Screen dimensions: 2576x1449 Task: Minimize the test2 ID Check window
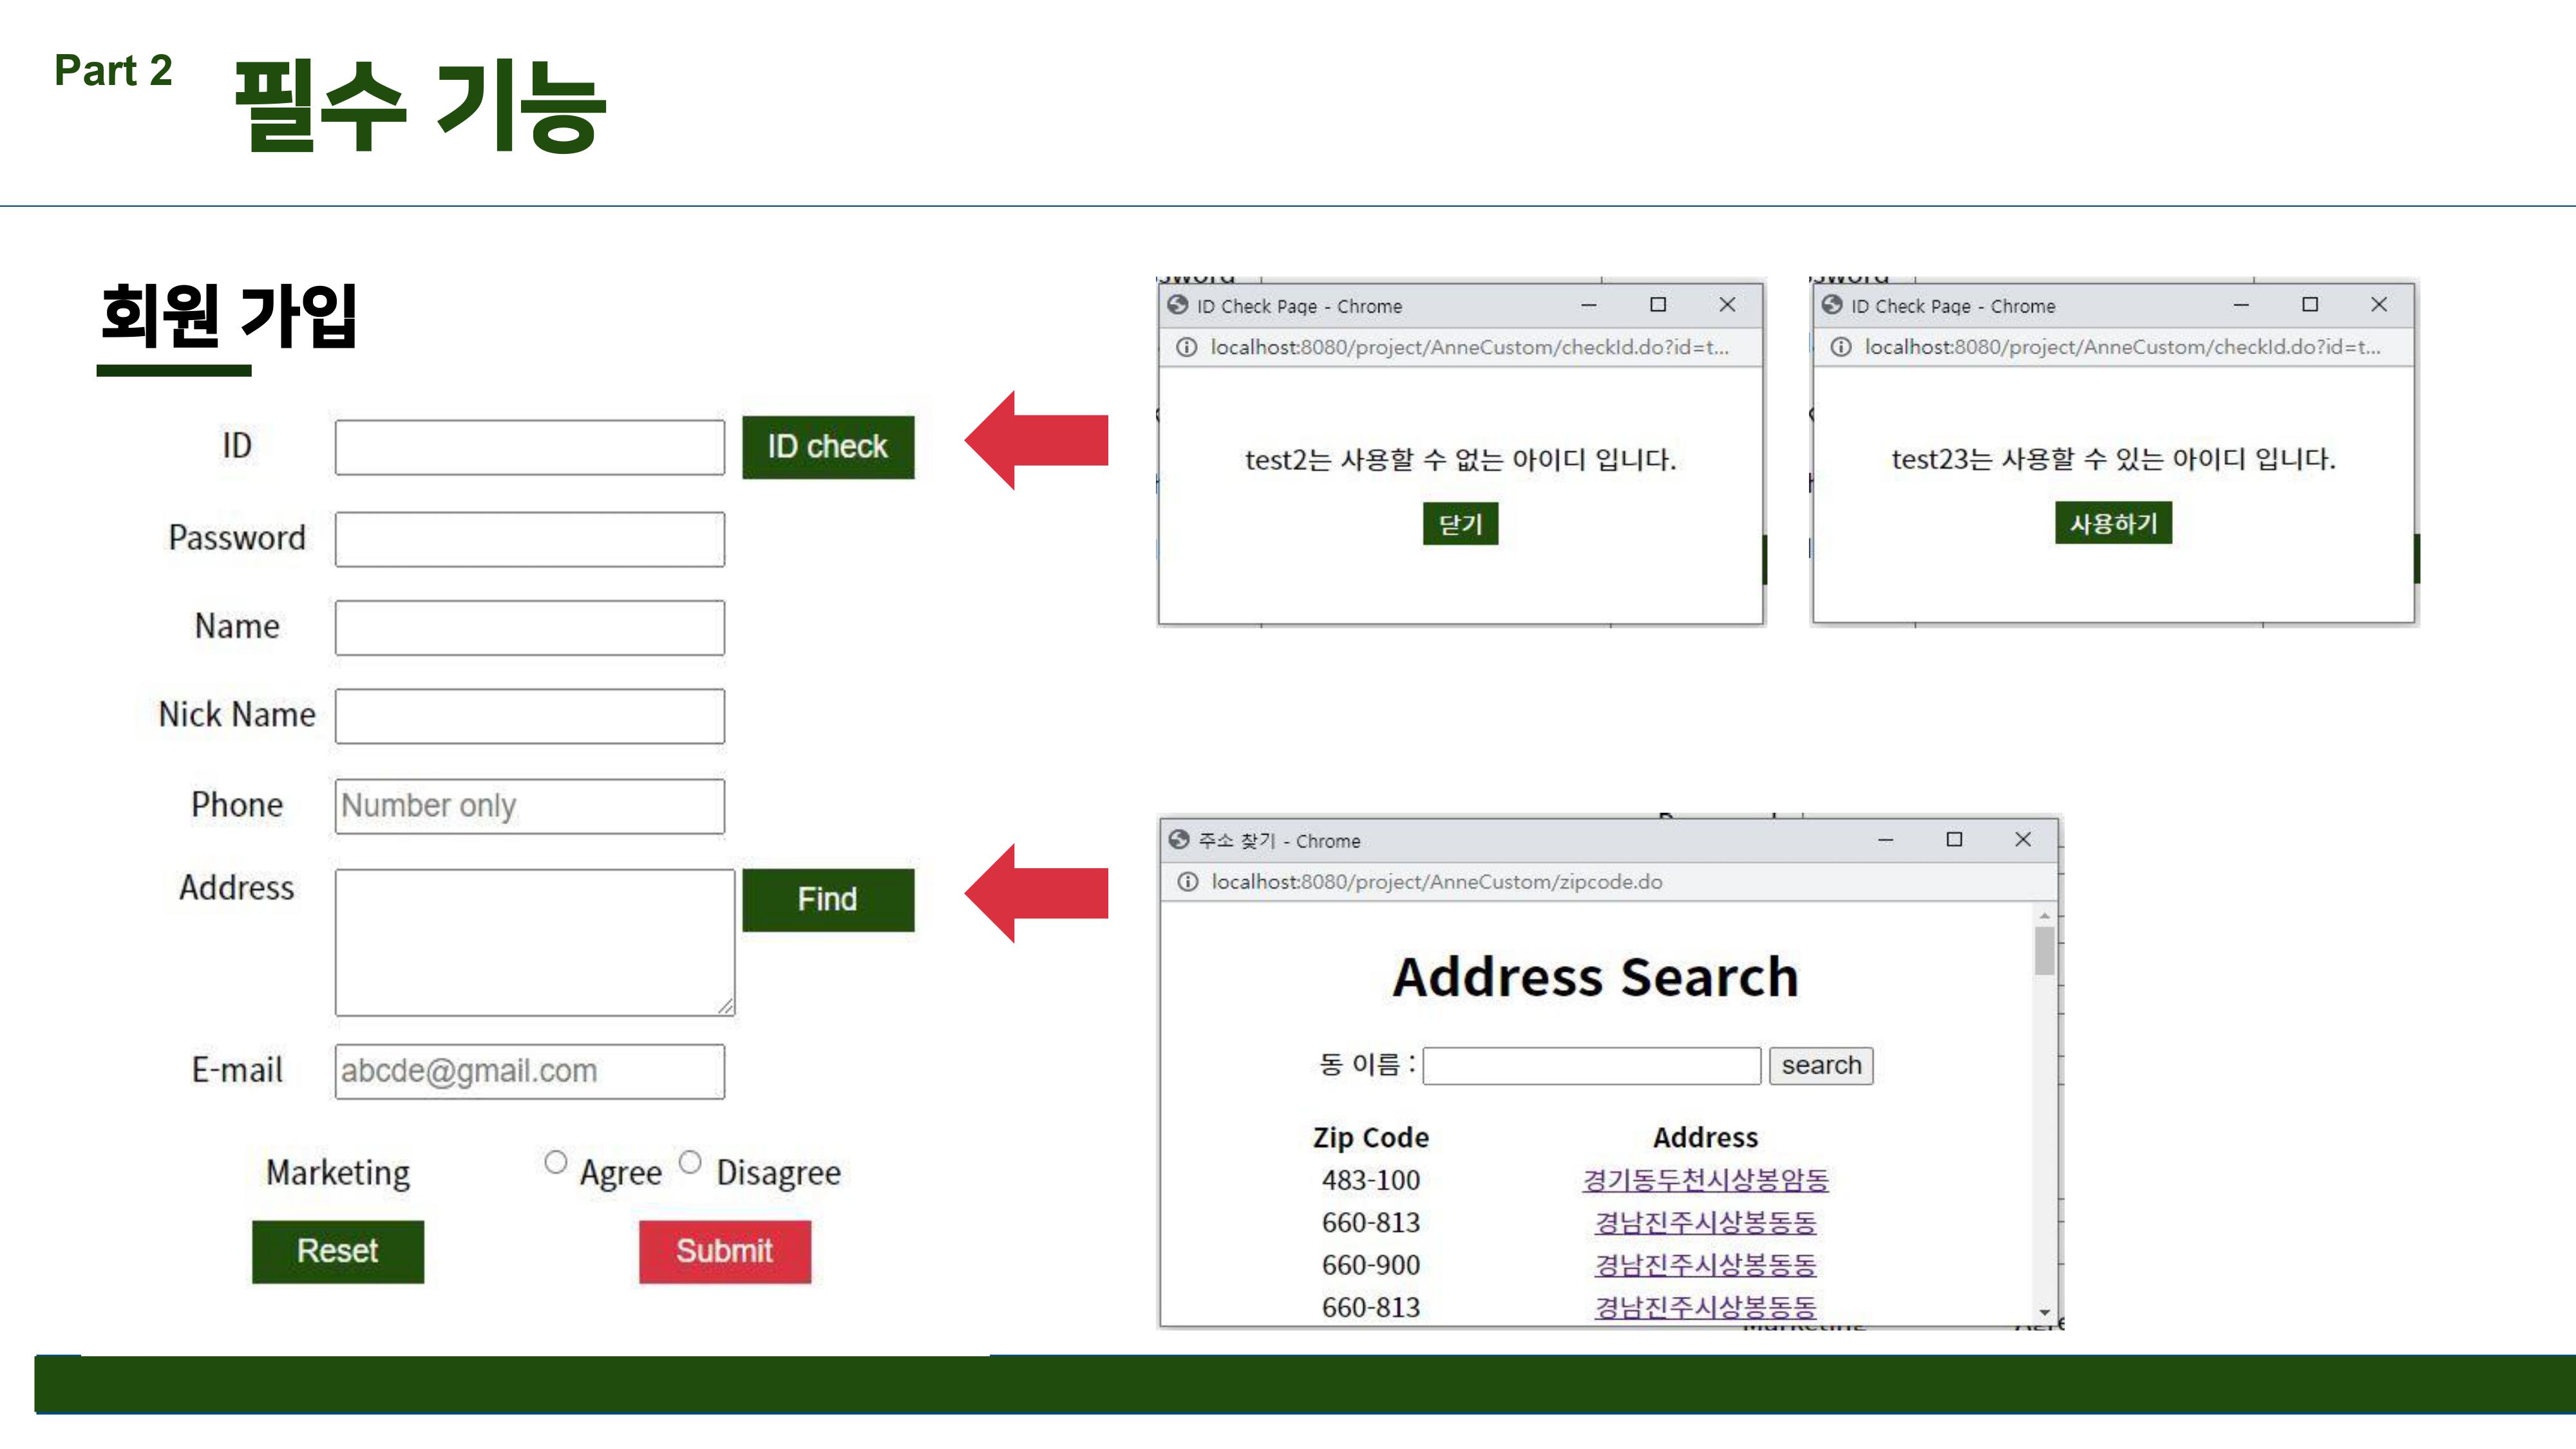point(1588,305)
